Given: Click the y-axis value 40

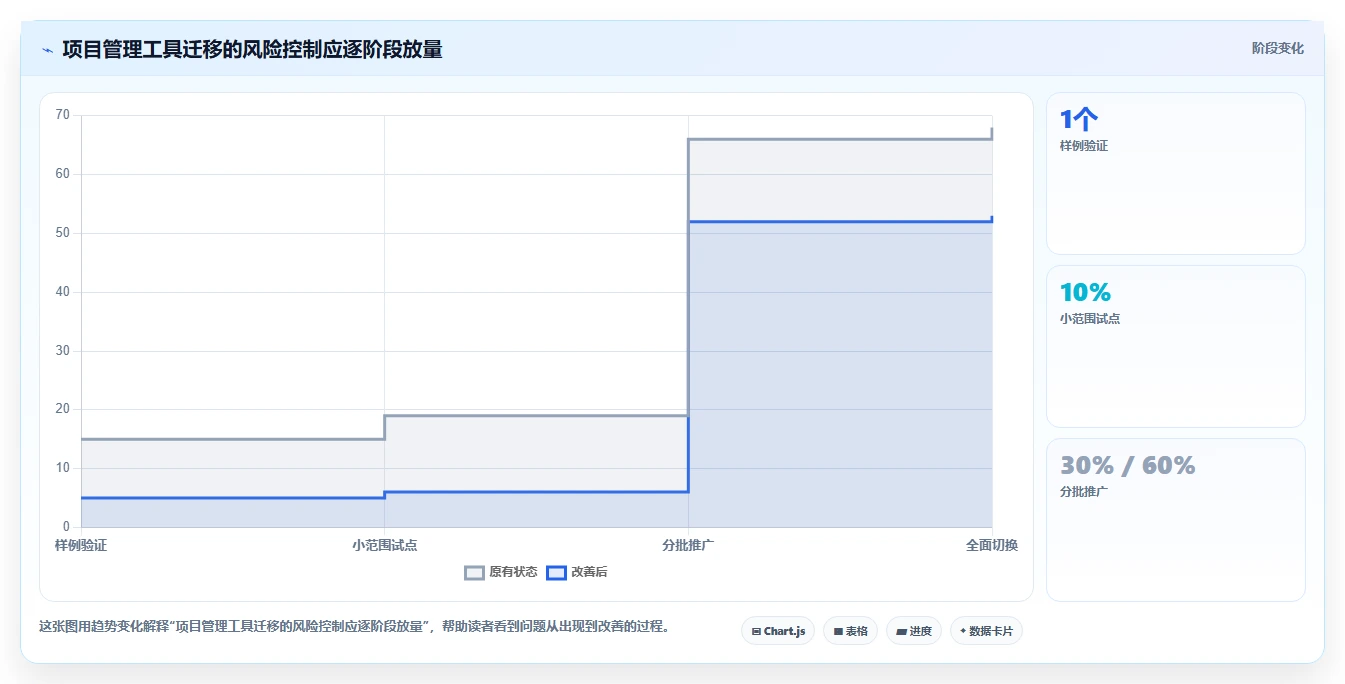Looking at the screenshot, I should pos(63,292).
